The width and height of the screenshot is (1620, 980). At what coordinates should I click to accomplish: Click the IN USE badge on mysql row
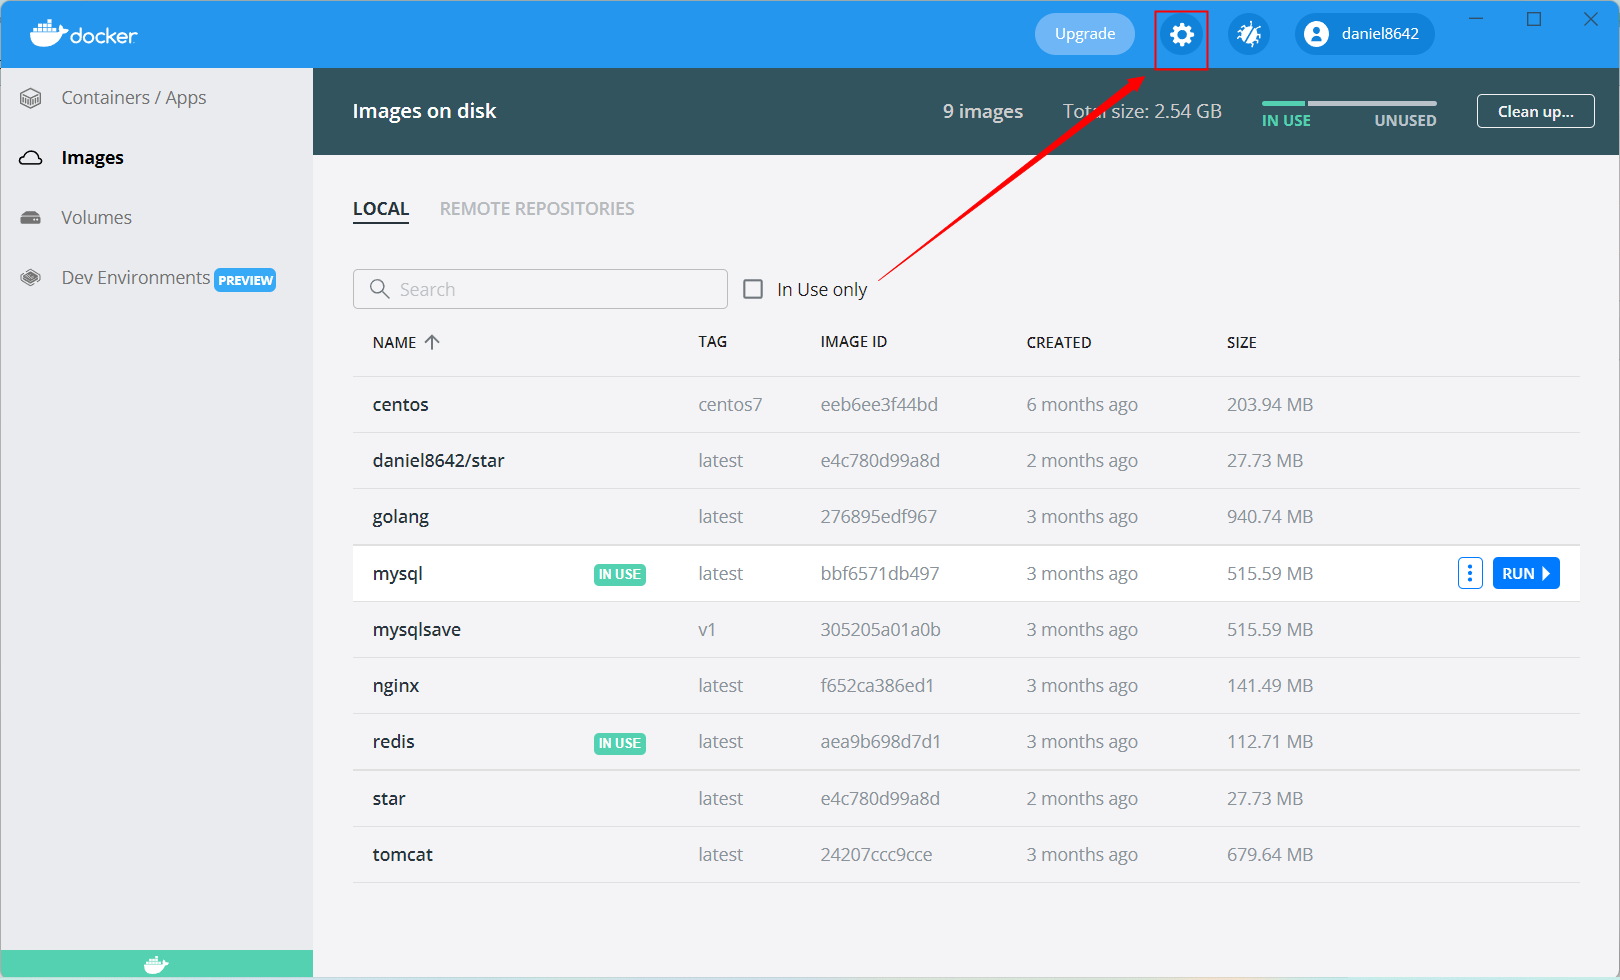click(620, 574)
